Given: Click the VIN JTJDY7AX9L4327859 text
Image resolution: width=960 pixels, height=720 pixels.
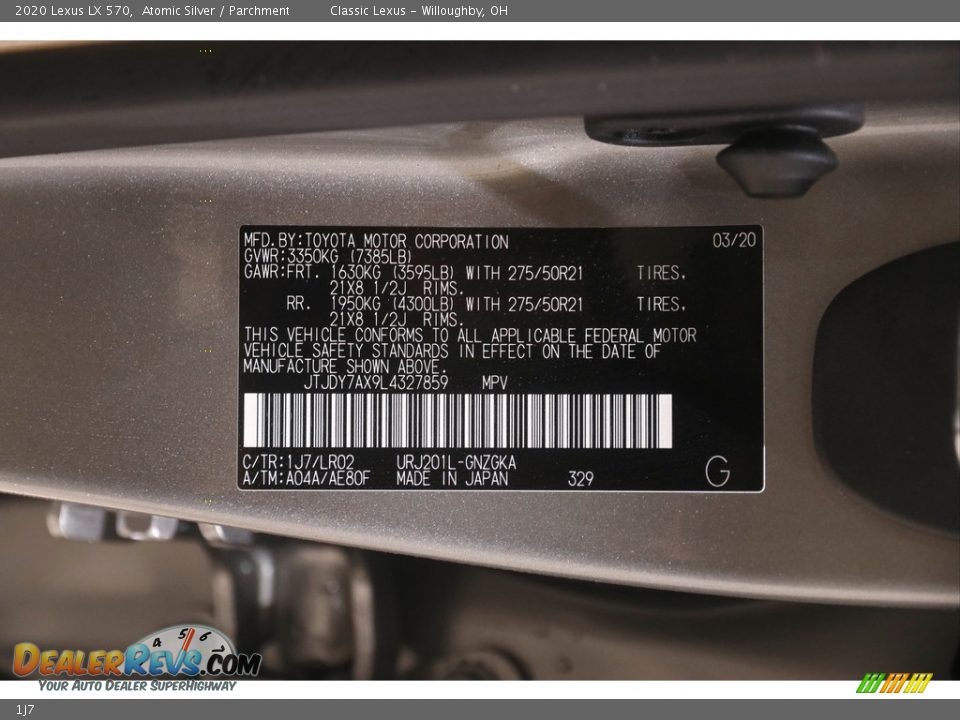Looking at the screenshot, I should tap(376, 383).
